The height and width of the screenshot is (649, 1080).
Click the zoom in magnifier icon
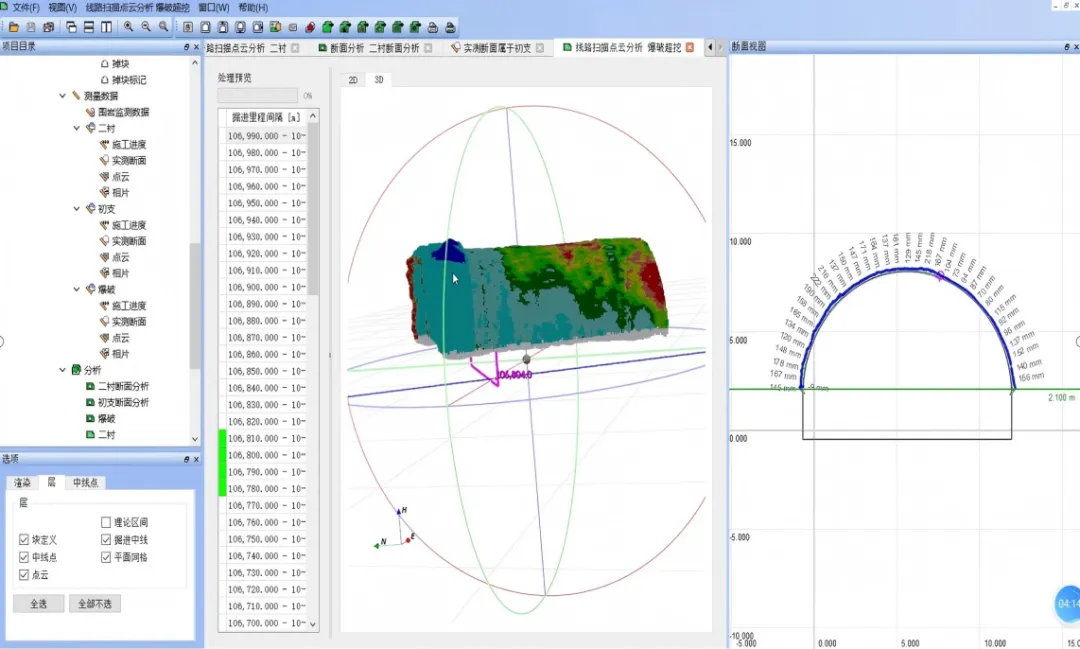(x=129, y=27)
